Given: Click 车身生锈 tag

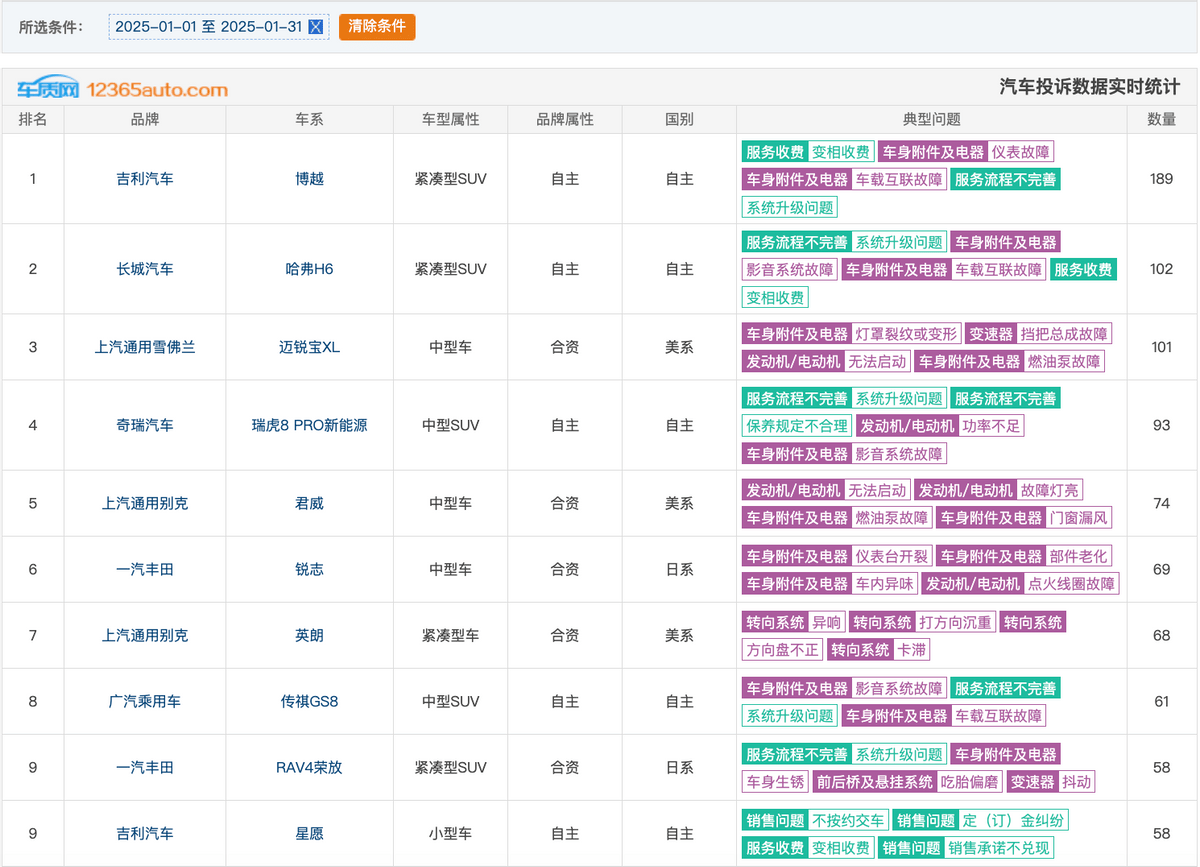Looking at the screenshot, I should [x=775, y=782].
